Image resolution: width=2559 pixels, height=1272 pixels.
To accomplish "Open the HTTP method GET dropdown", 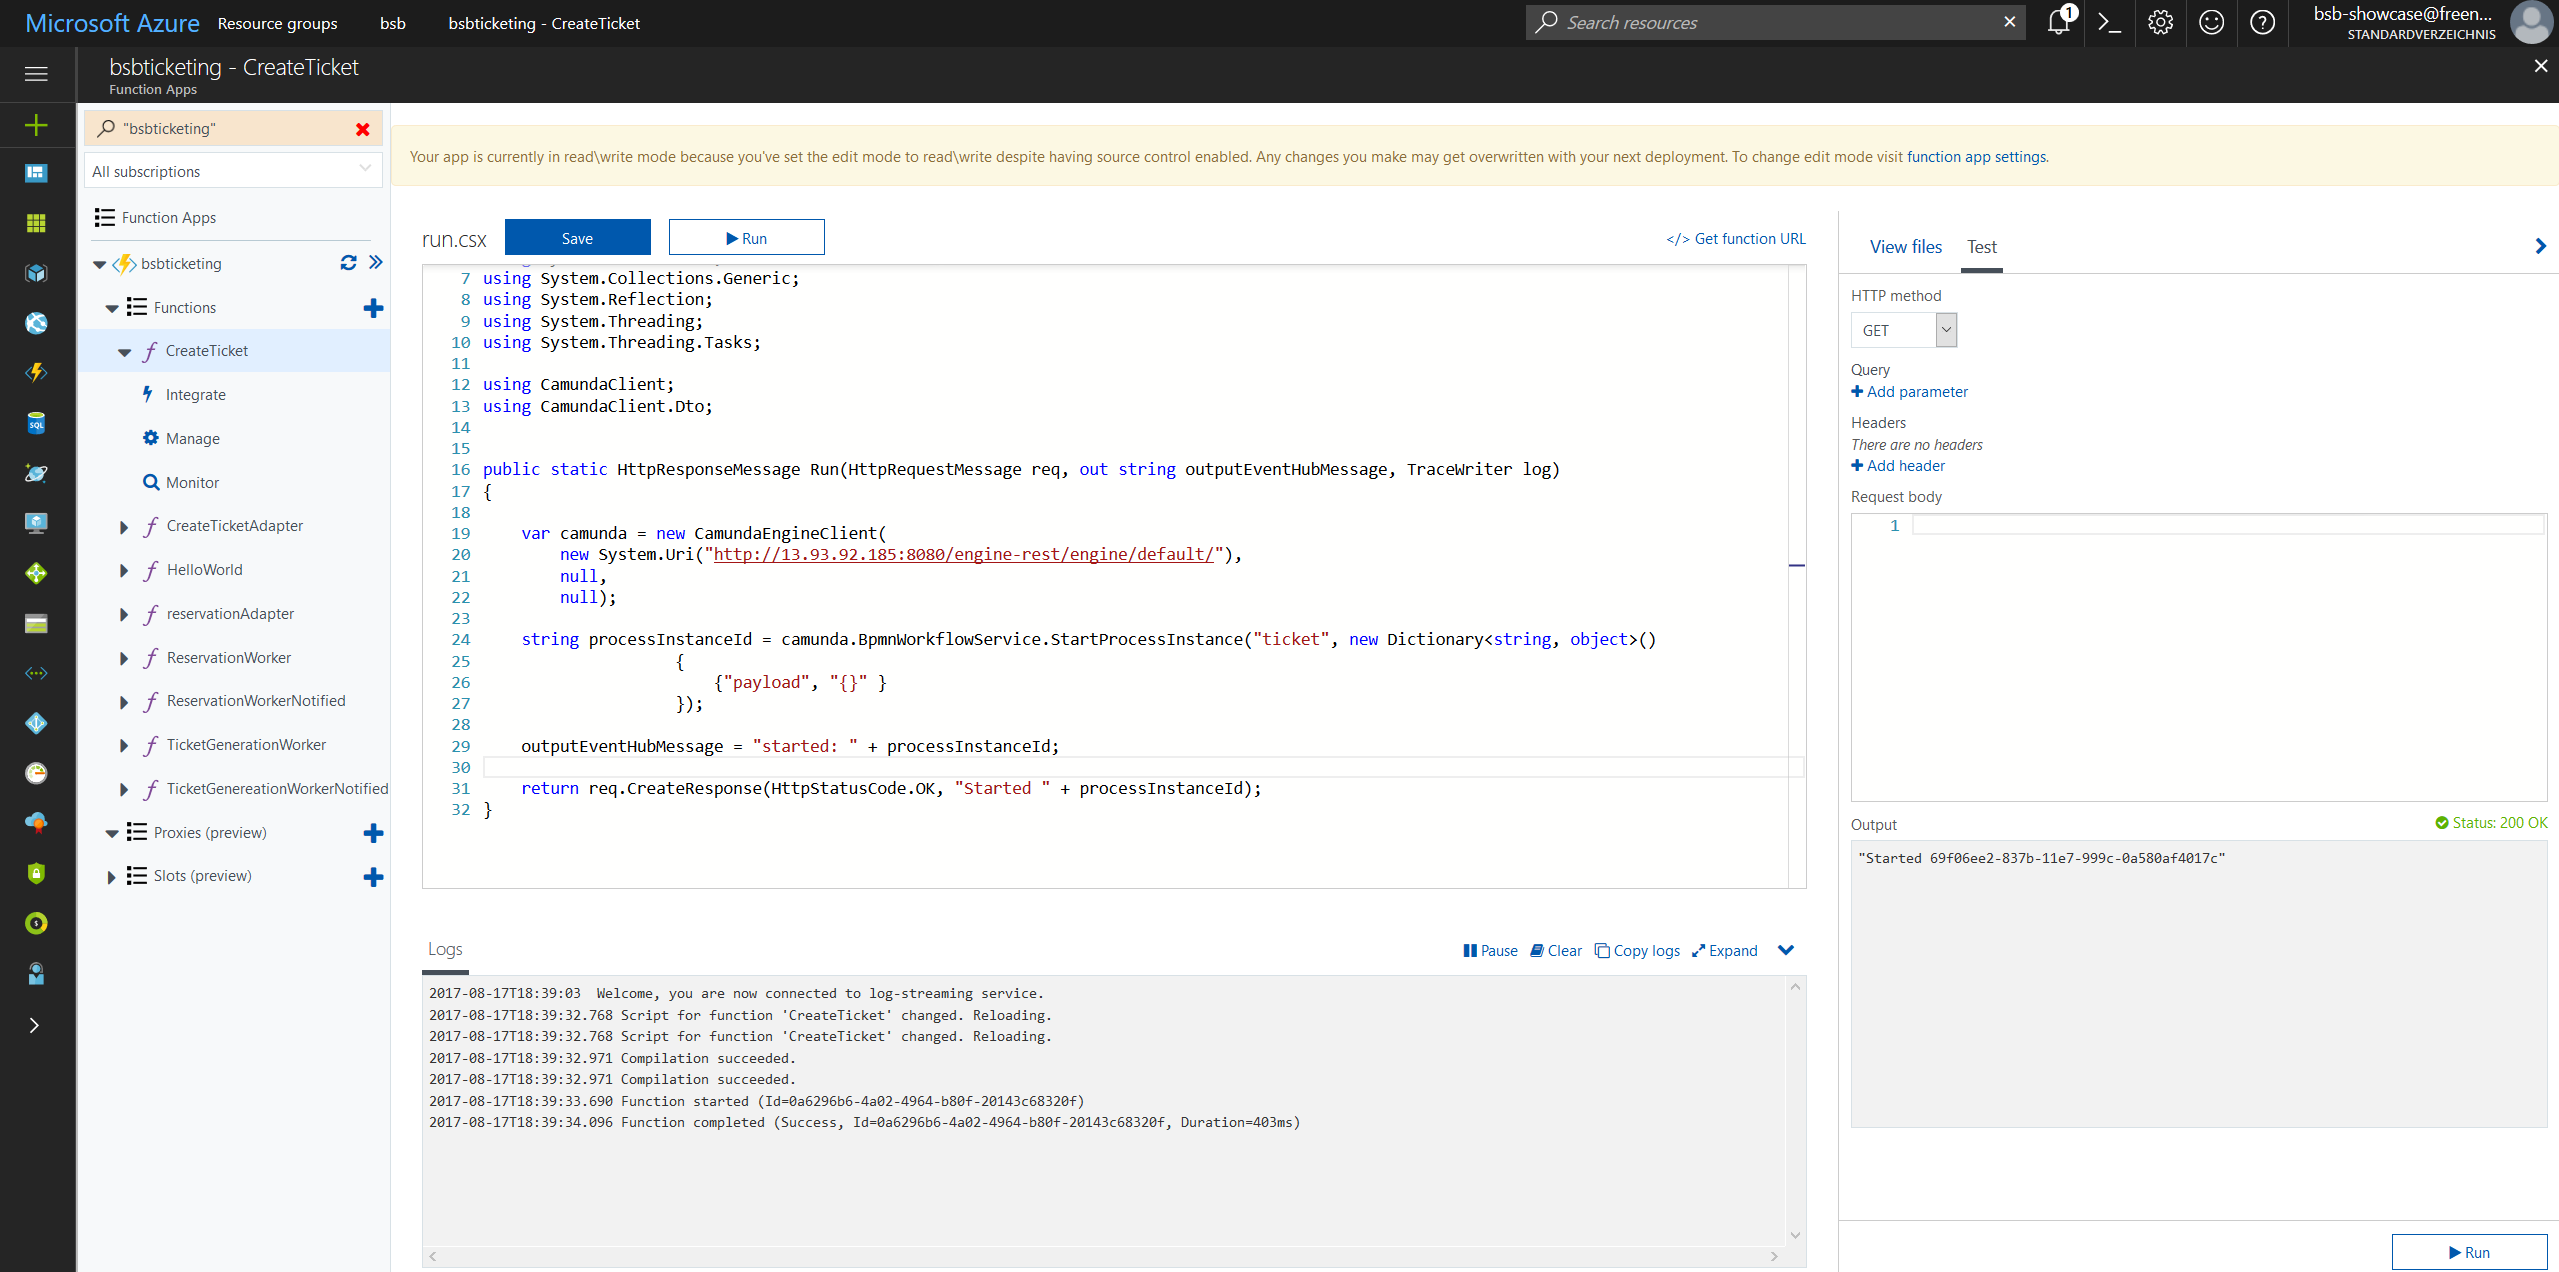I will (x=1903, y=330).
